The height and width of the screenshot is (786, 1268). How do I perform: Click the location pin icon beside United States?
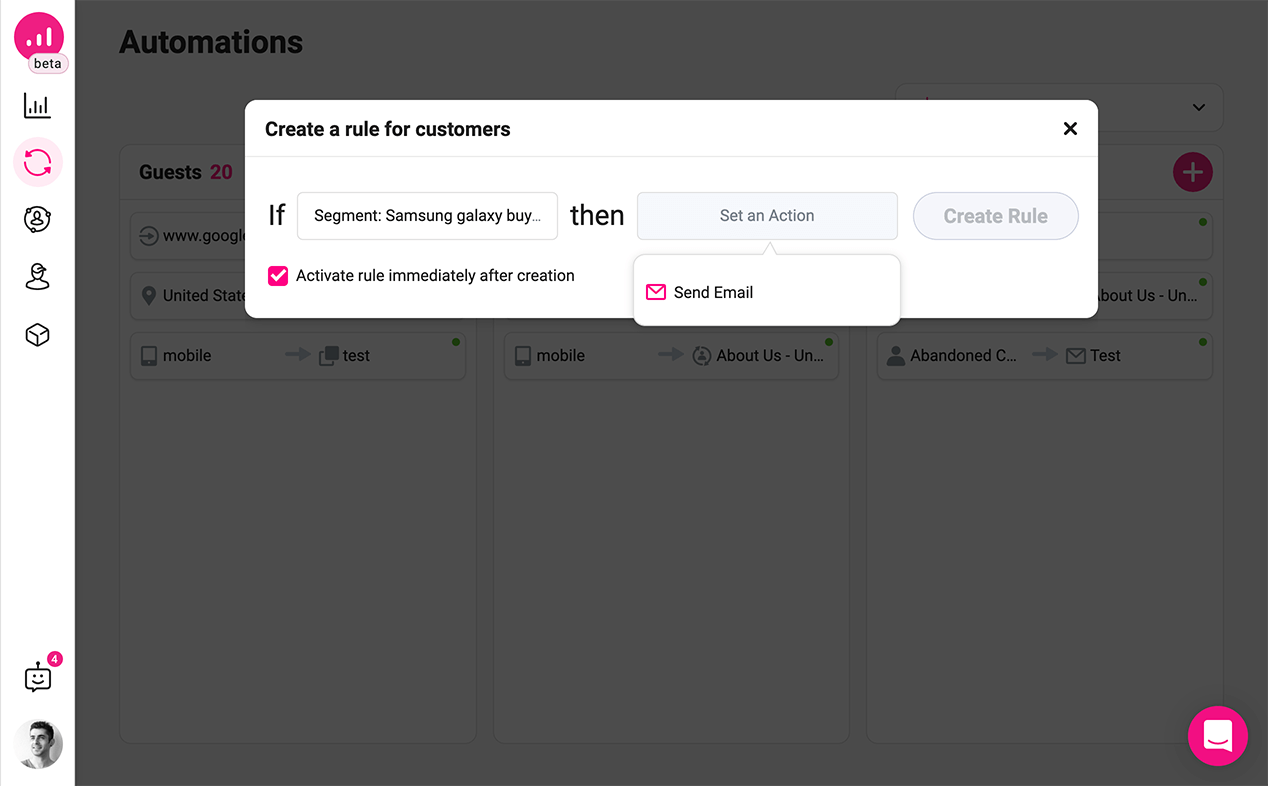pyautogui.click(x=149, y=296)
